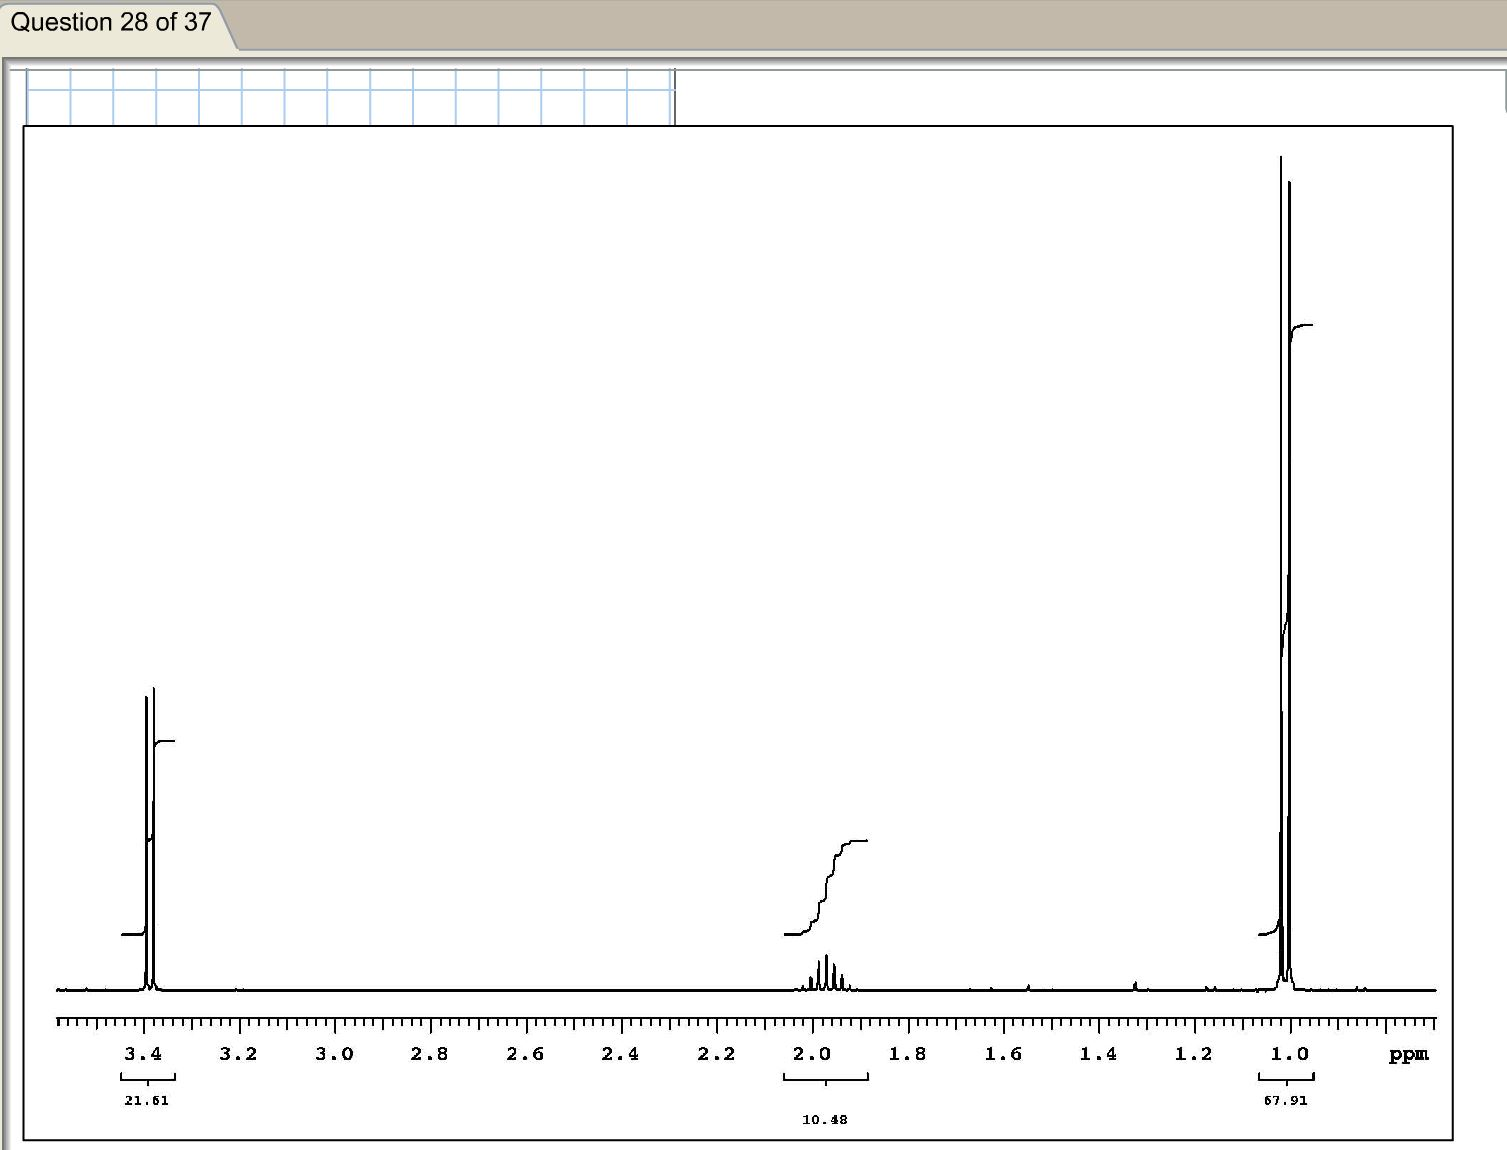The height and width of the screenshot is (1150, 1507).
Task: Click the integration value 67.91
Action: point(1286,1101)
